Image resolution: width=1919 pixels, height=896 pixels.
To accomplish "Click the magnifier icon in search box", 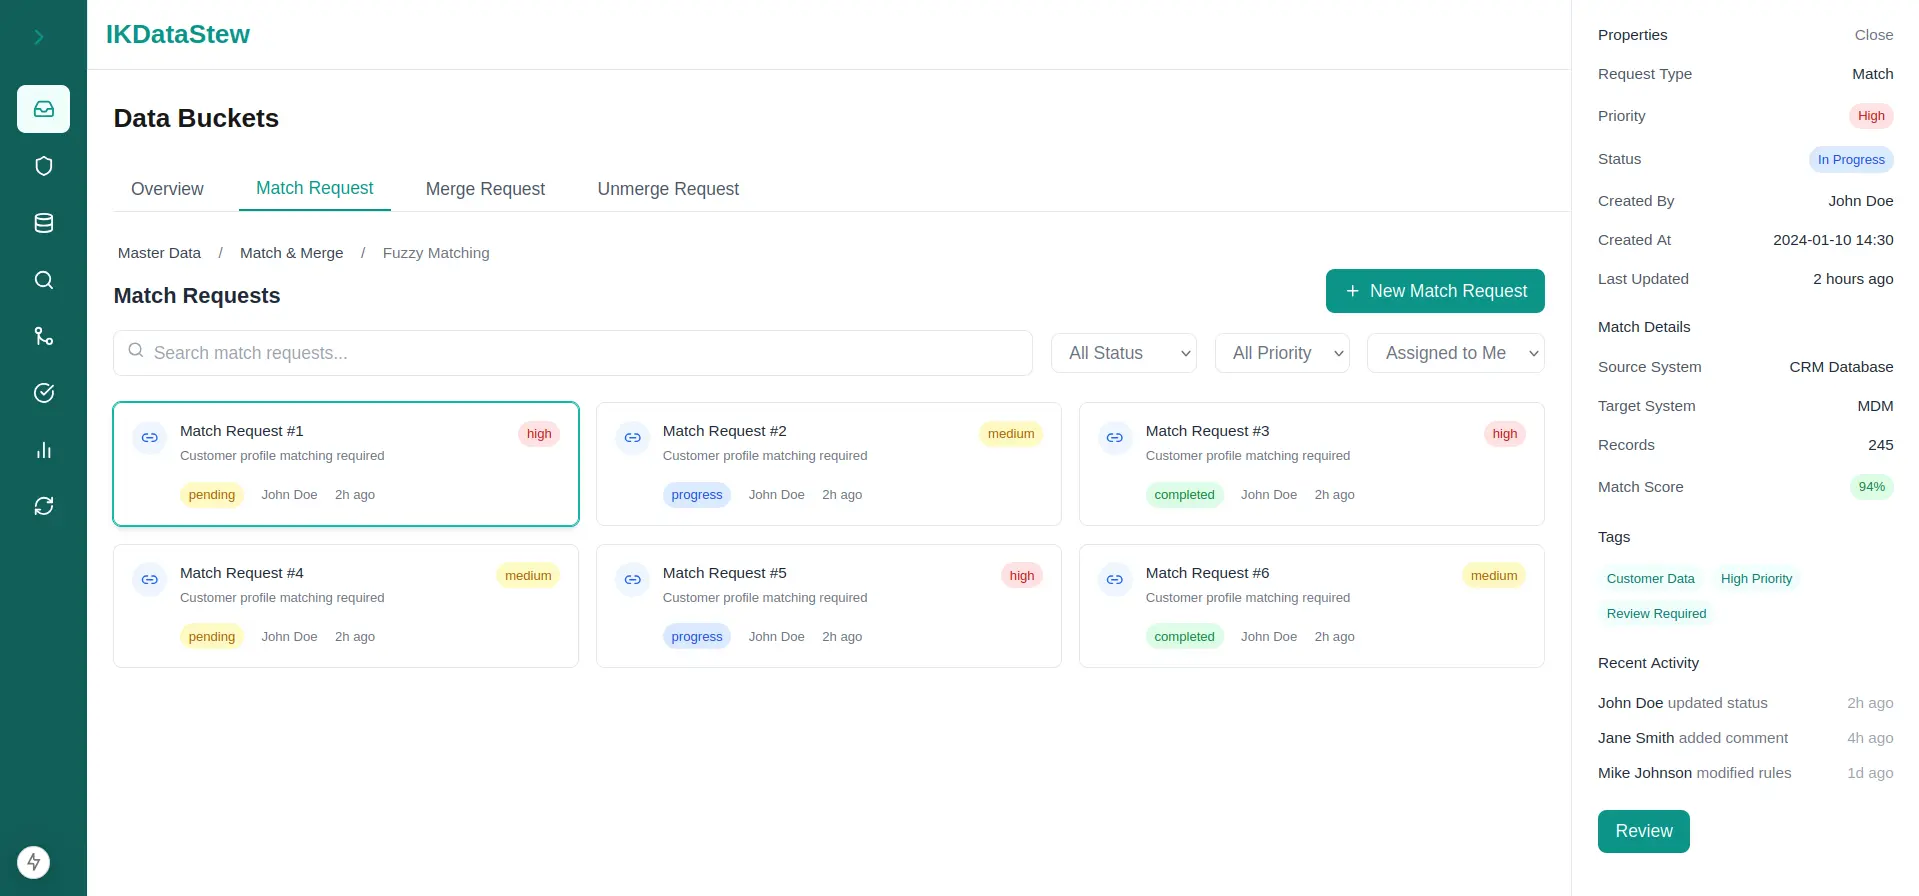I will click(136, 351).
